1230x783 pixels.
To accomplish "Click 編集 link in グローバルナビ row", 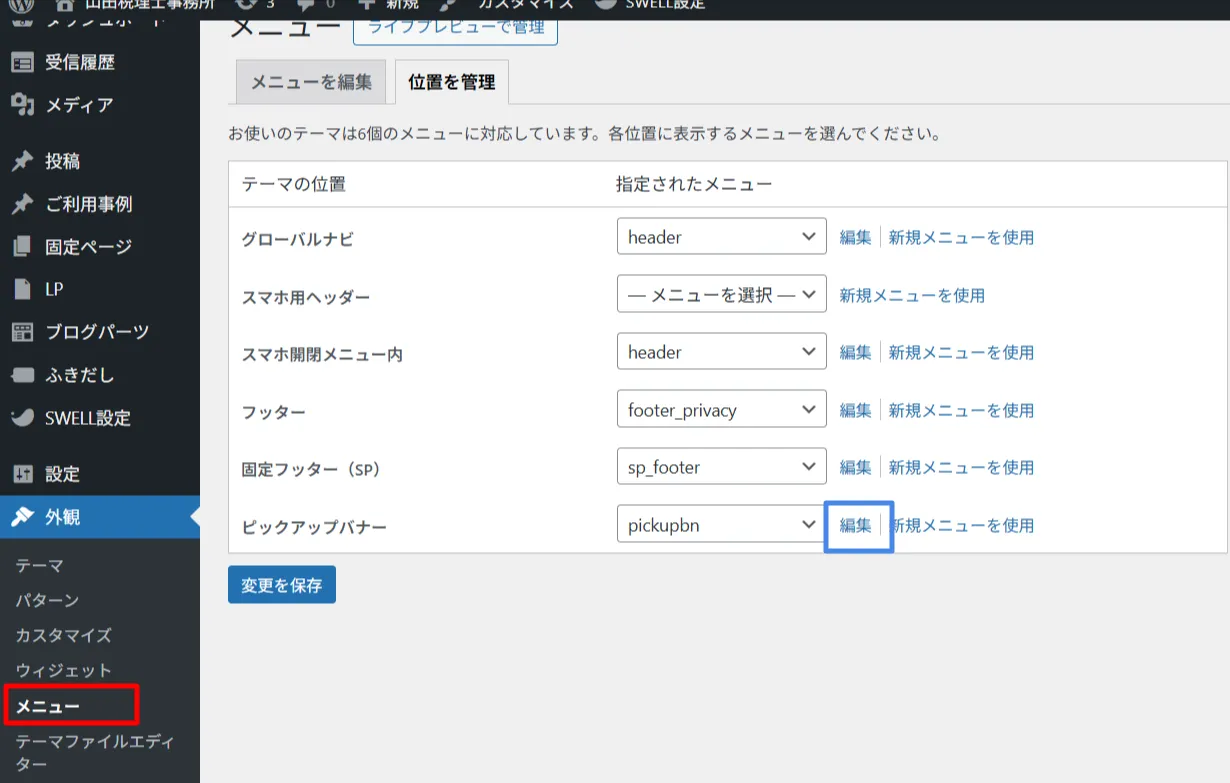I will (856, 237).
